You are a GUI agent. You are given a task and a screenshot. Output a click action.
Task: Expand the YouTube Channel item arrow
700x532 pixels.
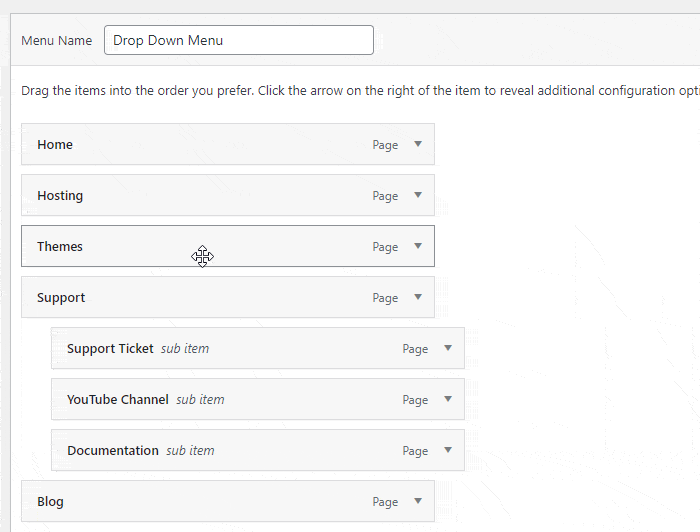click(x=448, y=399)
